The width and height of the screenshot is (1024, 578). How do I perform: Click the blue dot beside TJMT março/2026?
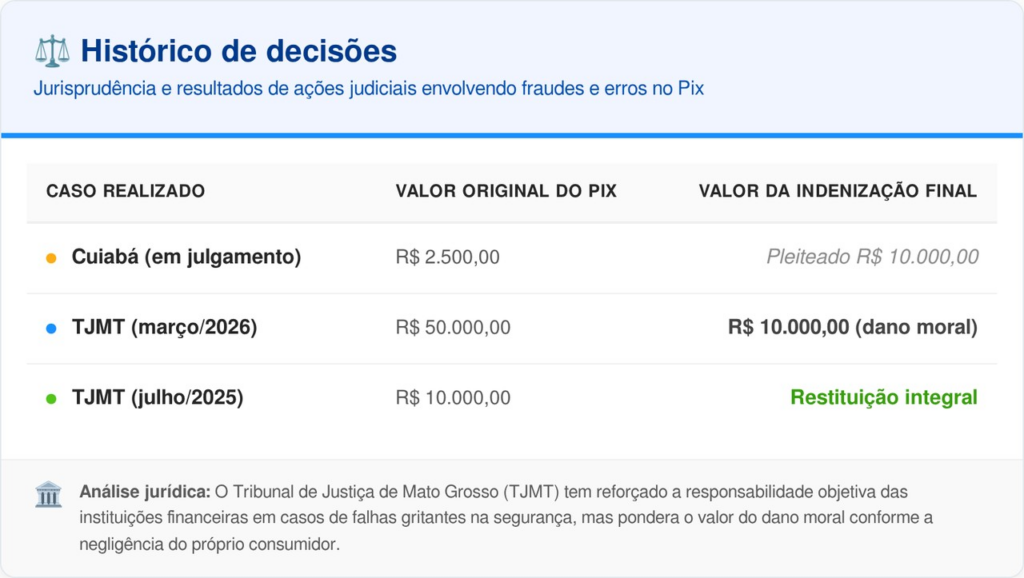coord(51,328)
